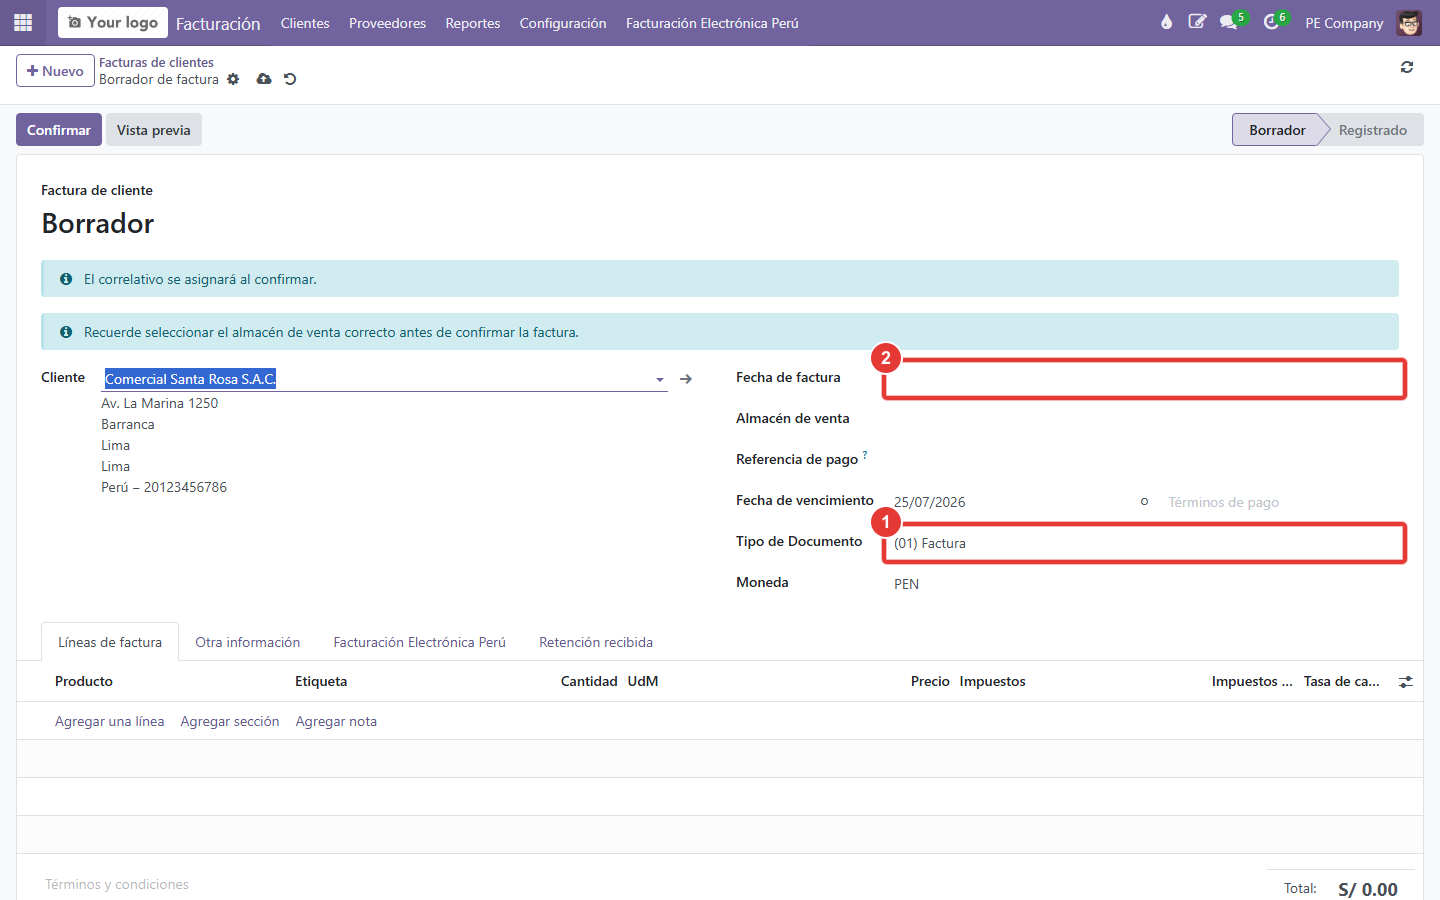Click the gear icon beside Borrador de factura
This screenshot has width=1440, height=900.
[x=233, y=79]
